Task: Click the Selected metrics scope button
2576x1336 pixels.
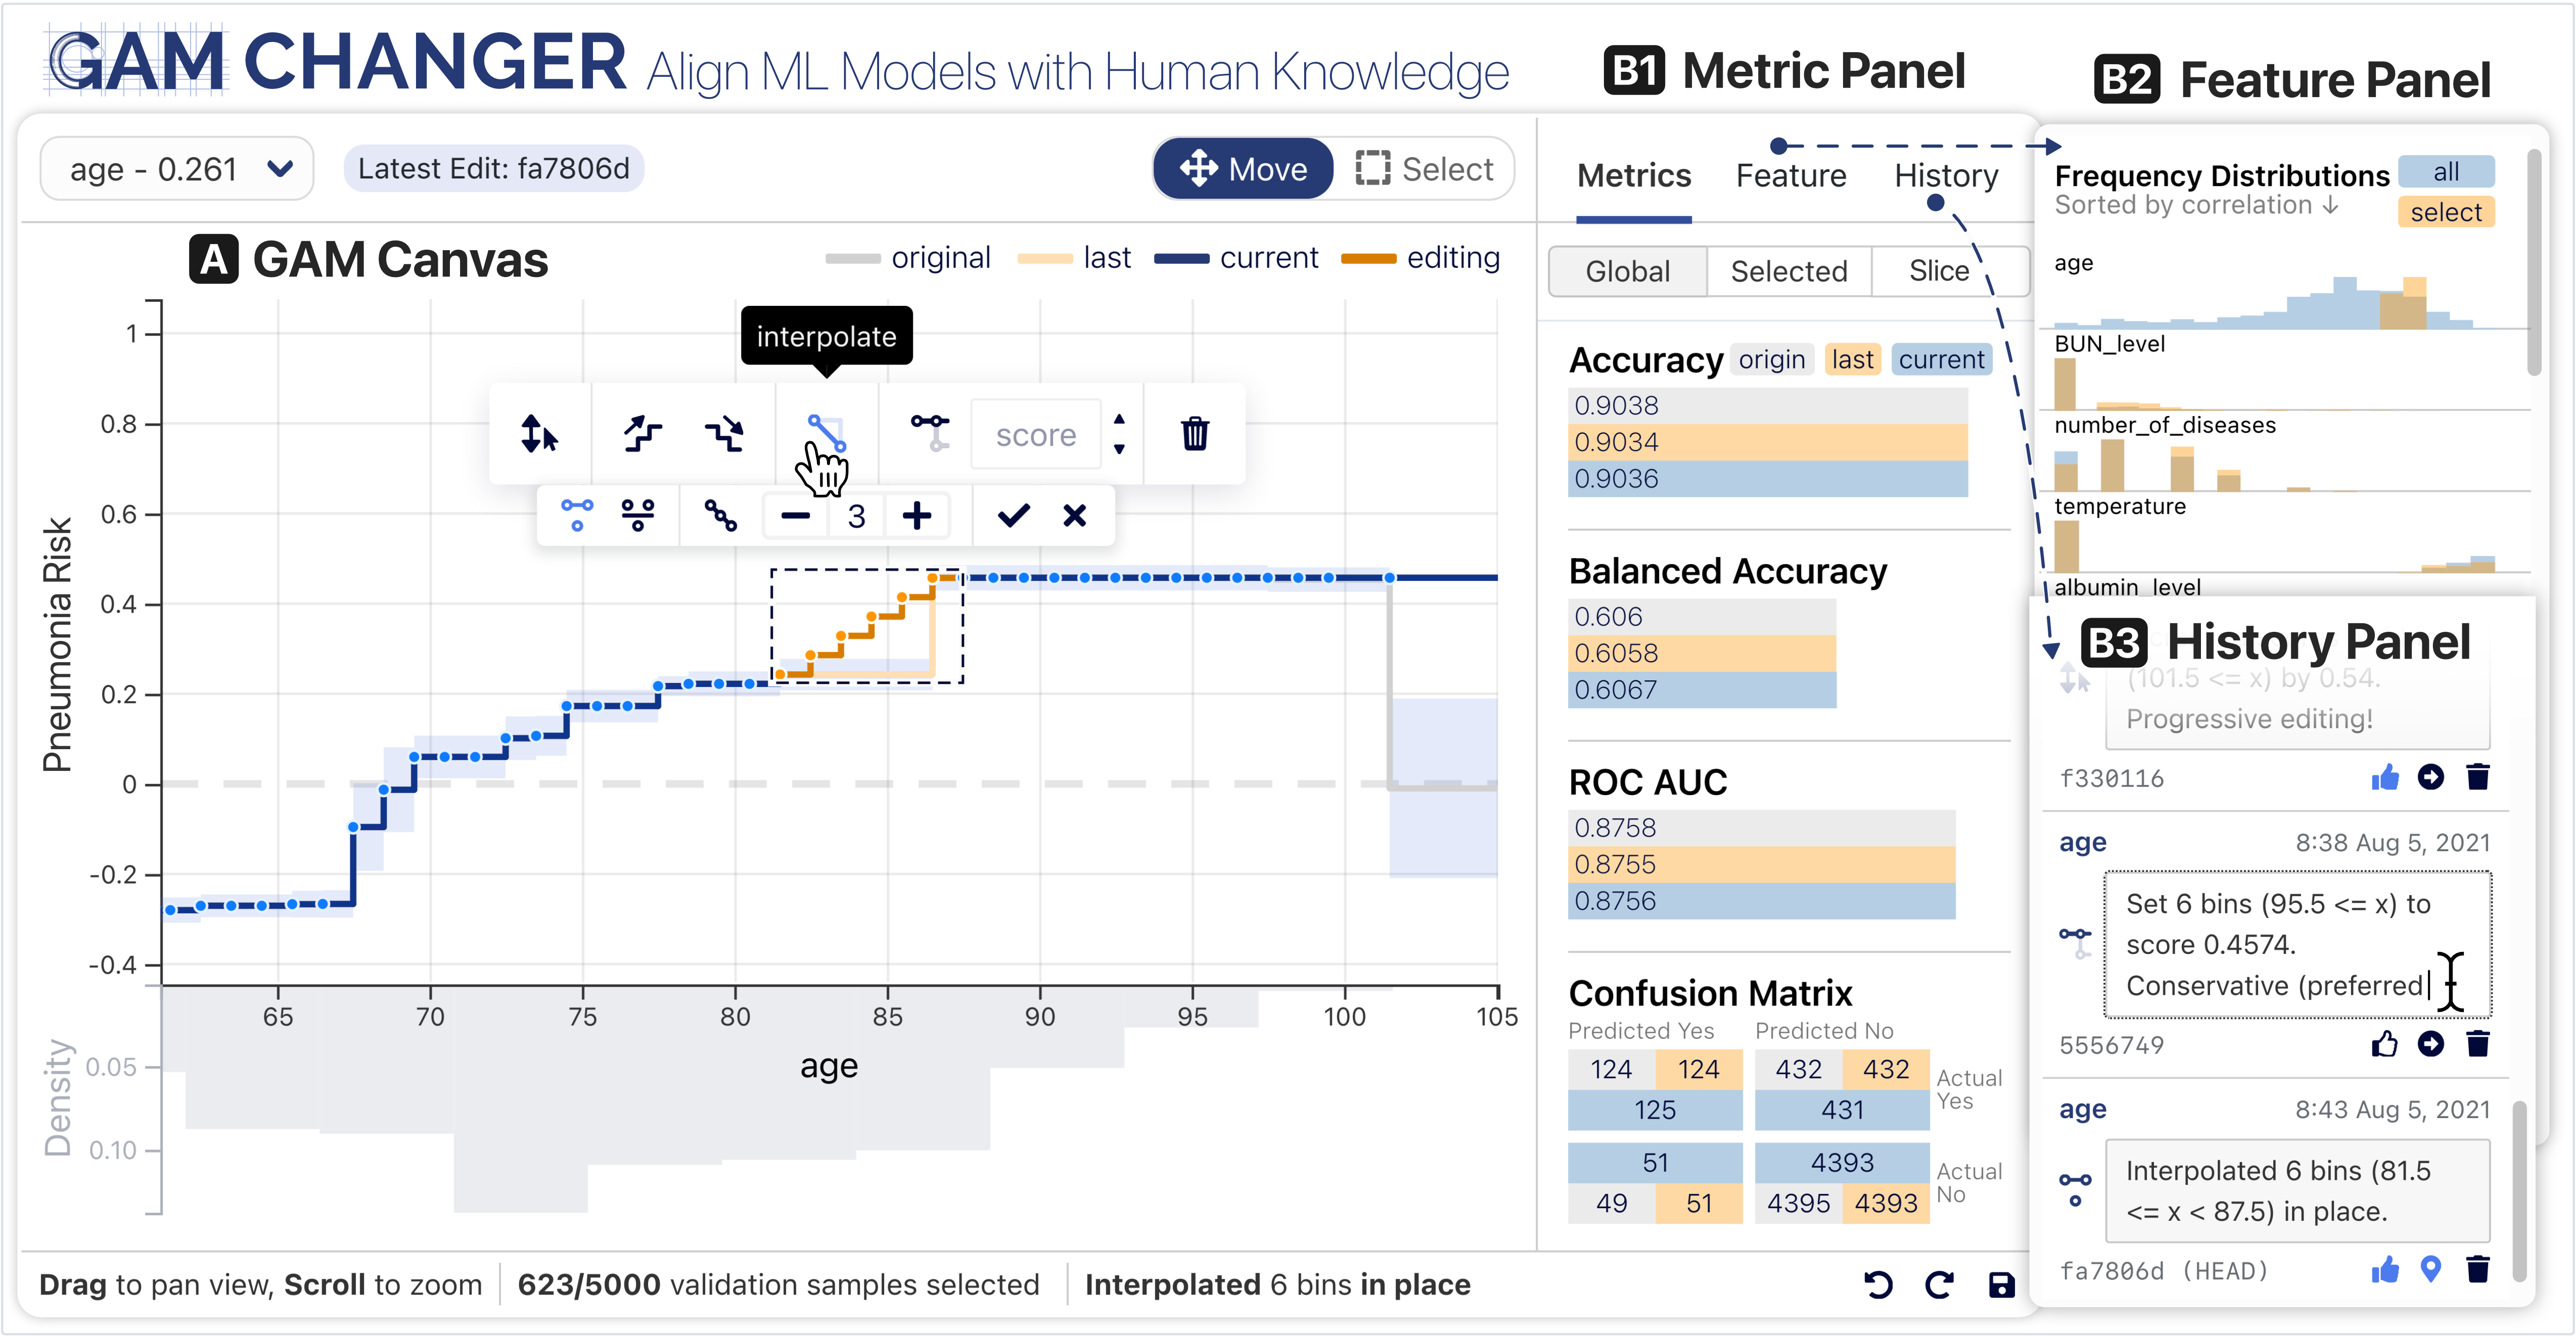Action: [x=1788, y=271]
